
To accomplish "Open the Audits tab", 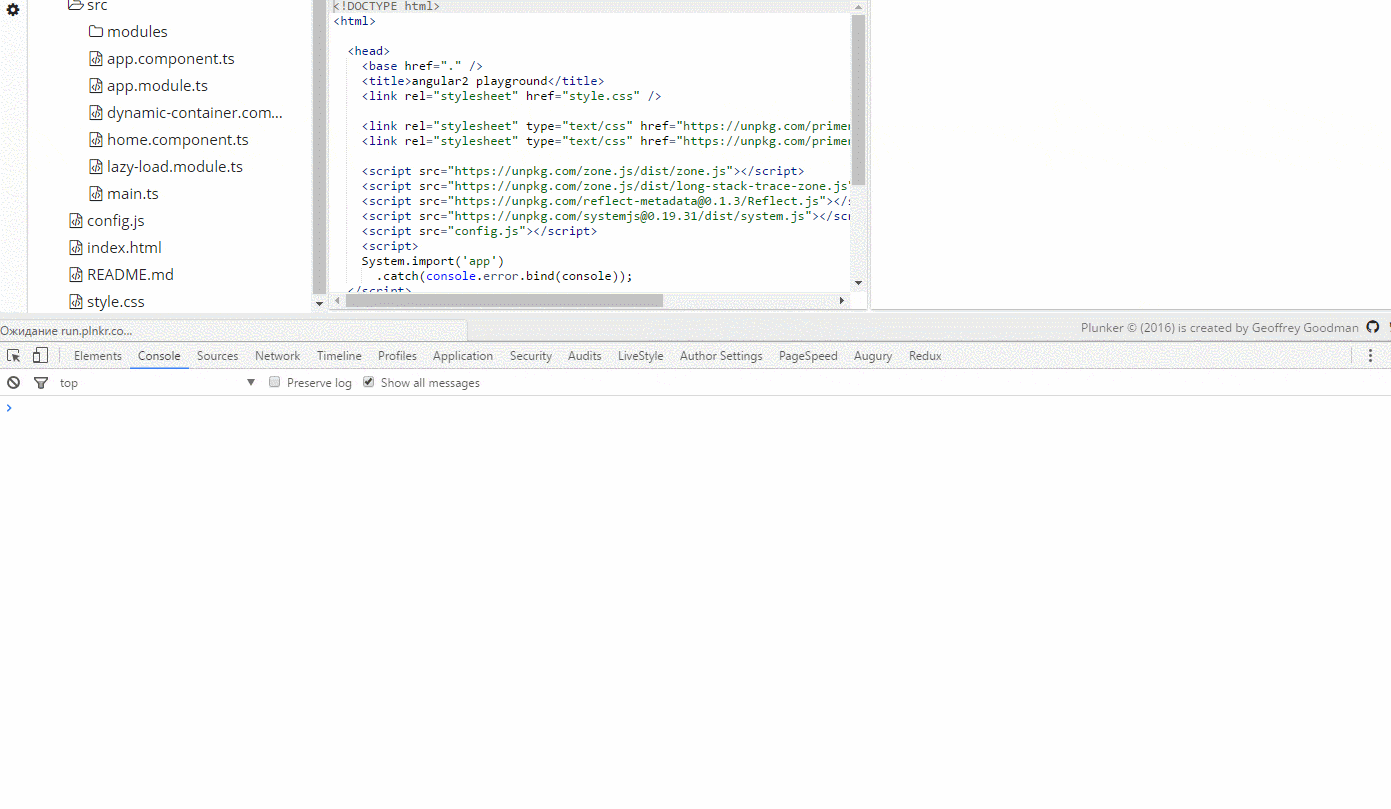I will [x=585, y=355].
